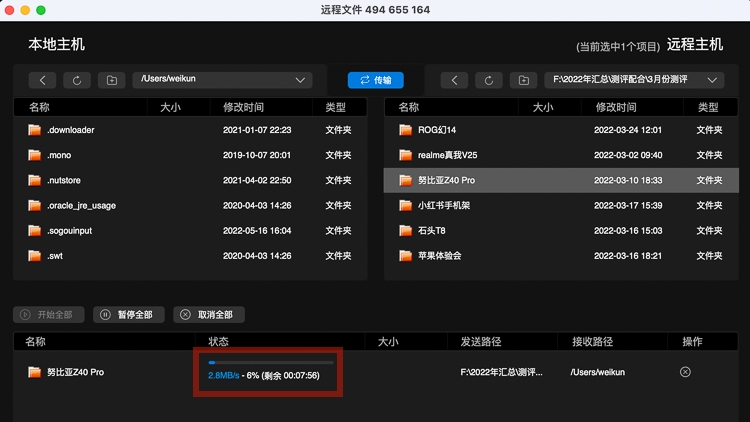This screenshot has width=750, height=422.
Task: Click folder icon of selected 努比亚Z40 Pro remote row
Action: 406,180
